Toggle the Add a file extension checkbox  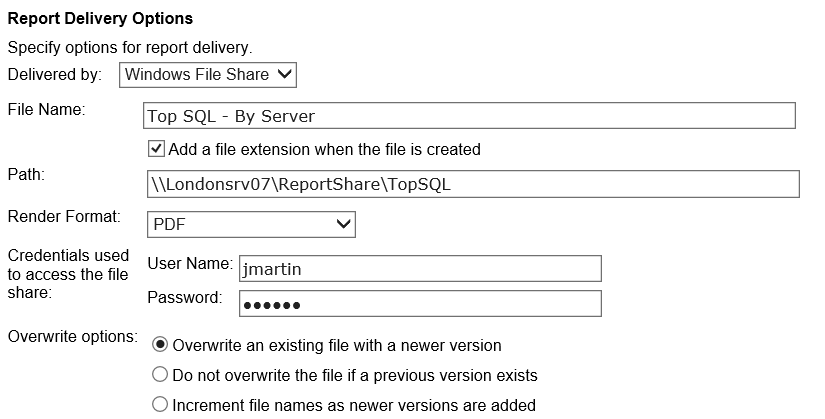[x=156, y=149]
